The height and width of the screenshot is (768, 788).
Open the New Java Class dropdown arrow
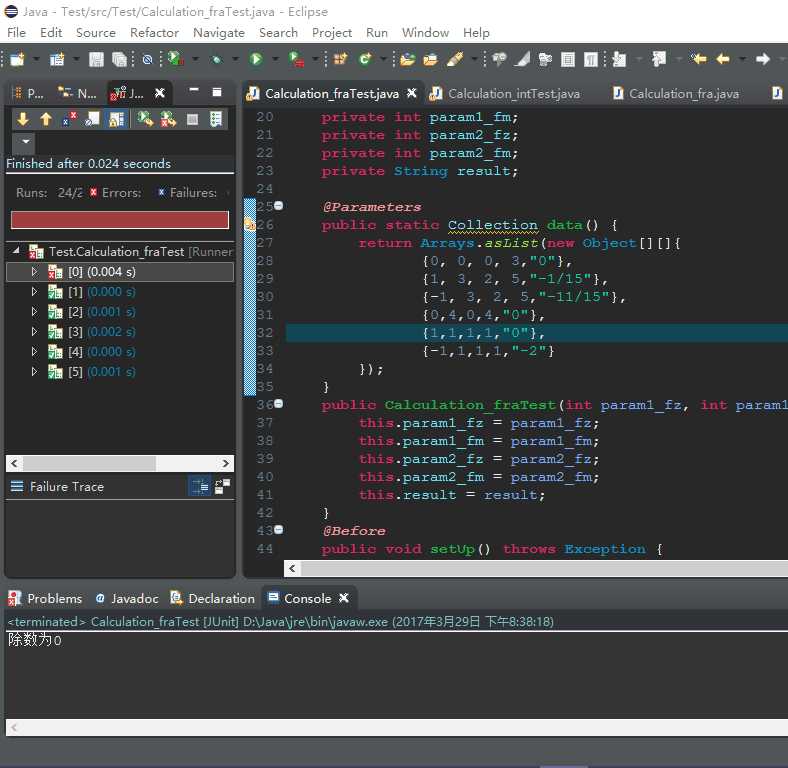point(383,59)
